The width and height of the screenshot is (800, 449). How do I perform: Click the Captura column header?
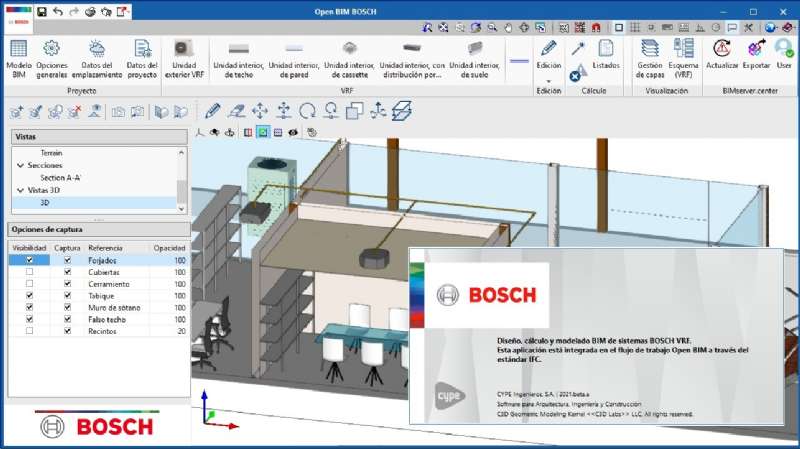(x=67, y=248)
